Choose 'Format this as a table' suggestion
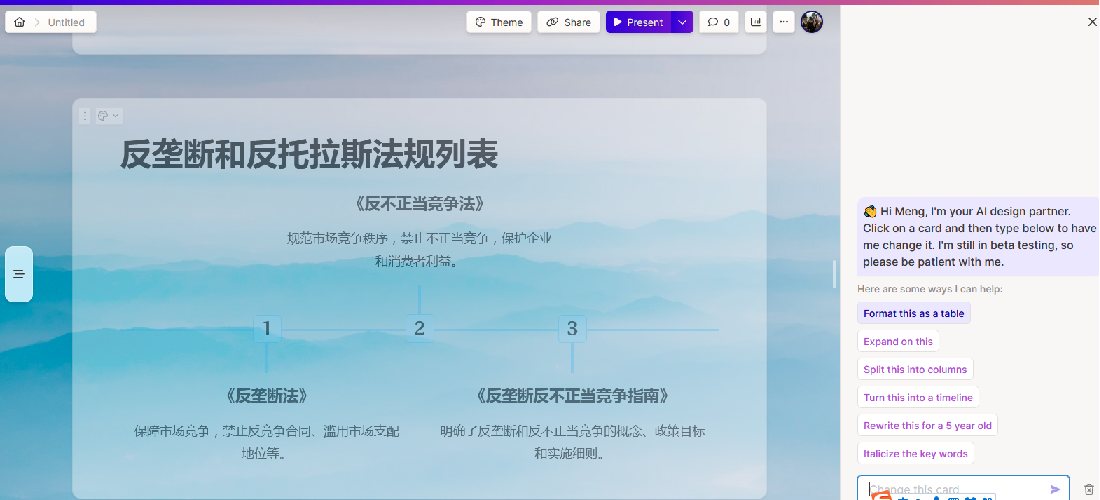 click(913, 313)
